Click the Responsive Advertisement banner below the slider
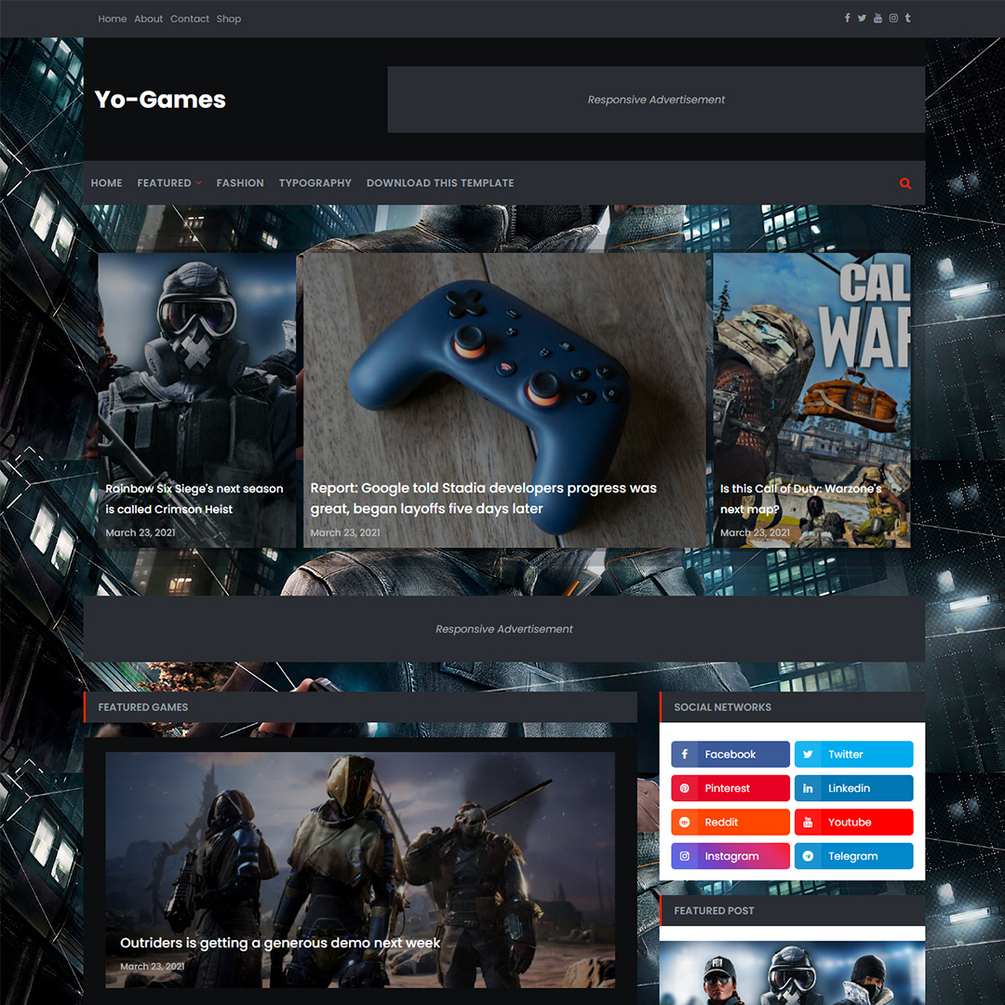This screenshot has height=1005, width=1005. [x=504, y=629]
